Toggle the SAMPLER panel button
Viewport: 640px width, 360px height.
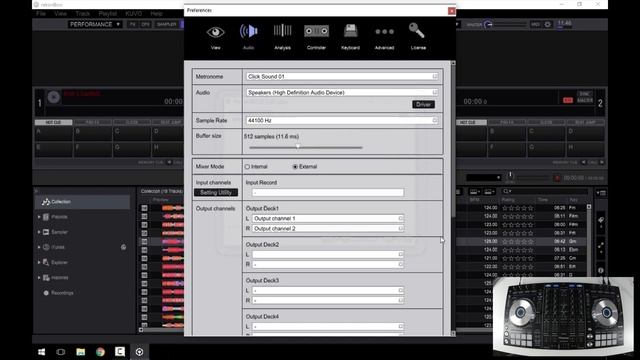point(167,24)
